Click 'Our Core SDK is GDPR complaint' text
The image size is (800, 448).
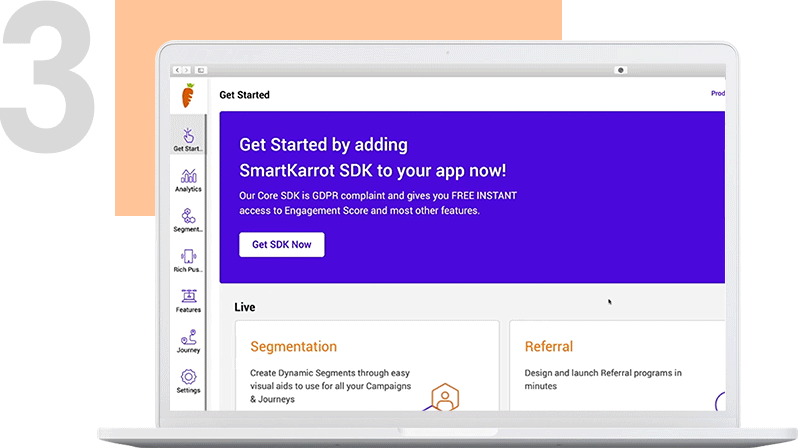[312, 196]
